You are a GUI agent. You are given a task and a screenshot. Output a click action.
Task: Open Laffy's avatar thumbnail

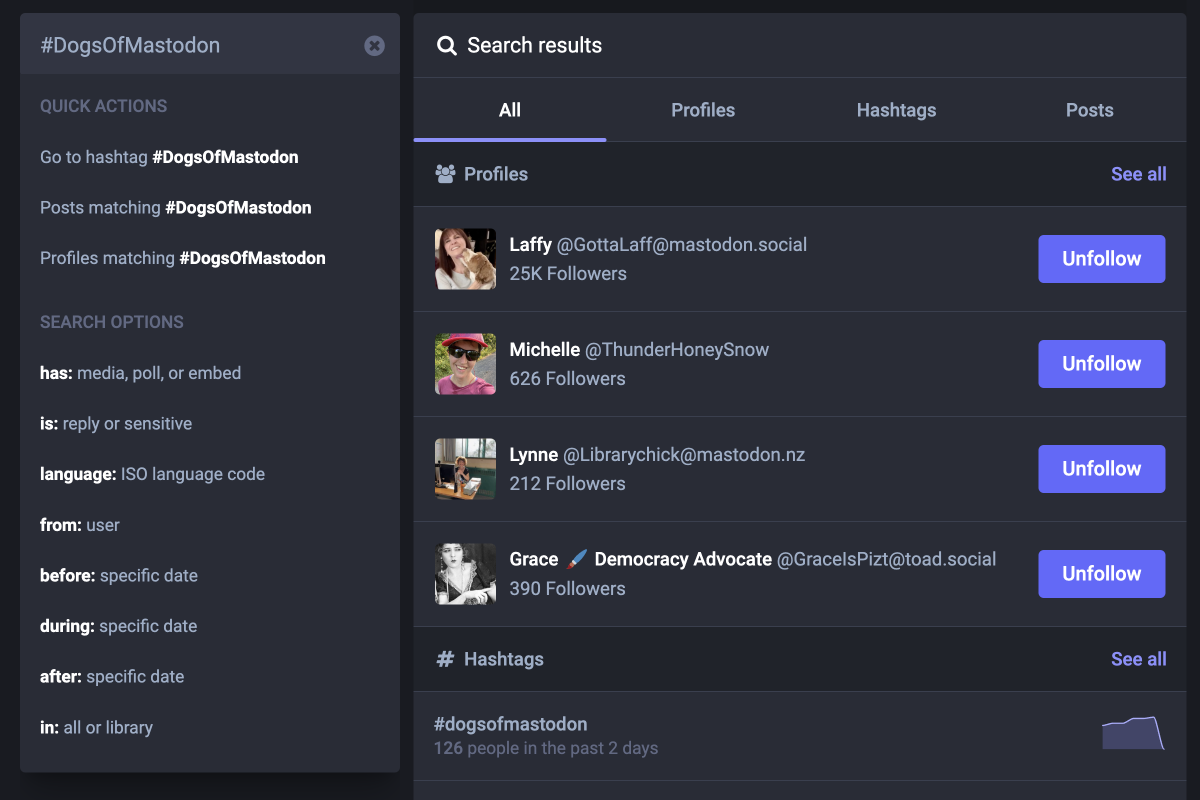(x=466, y=259)
